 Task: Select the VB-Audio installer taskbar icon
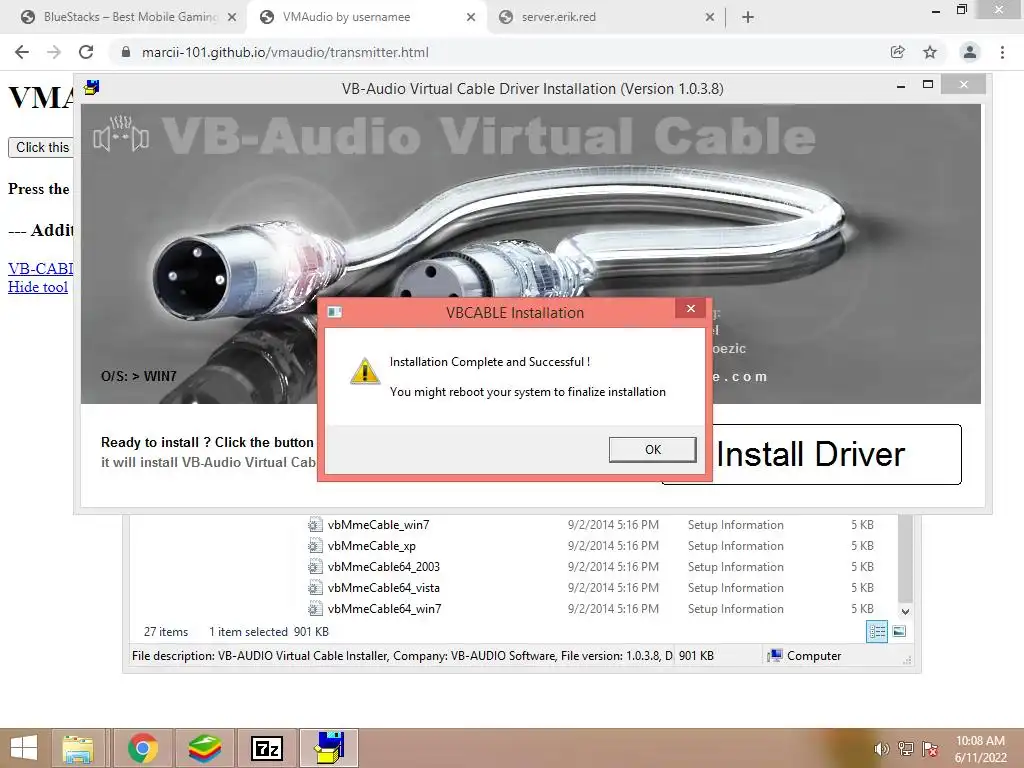(x=329, y=748)
